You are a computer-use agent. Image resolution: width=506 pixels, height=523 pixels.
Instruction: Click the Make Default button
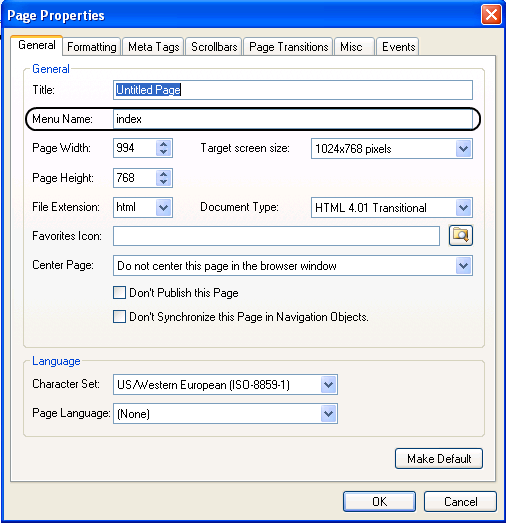tap(439, 459)
